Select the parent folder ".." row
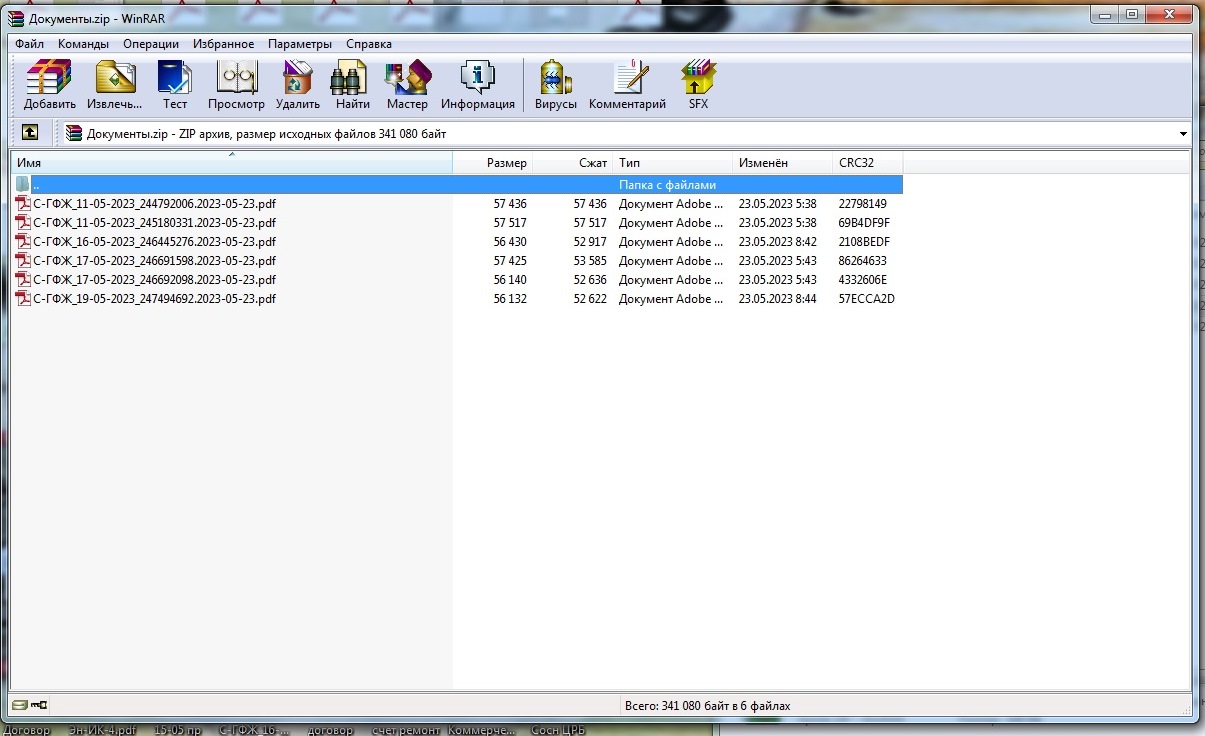Image resolution: width=1205 pixels, height=736 pixels. pyautogui.click(x=36, y=185)
